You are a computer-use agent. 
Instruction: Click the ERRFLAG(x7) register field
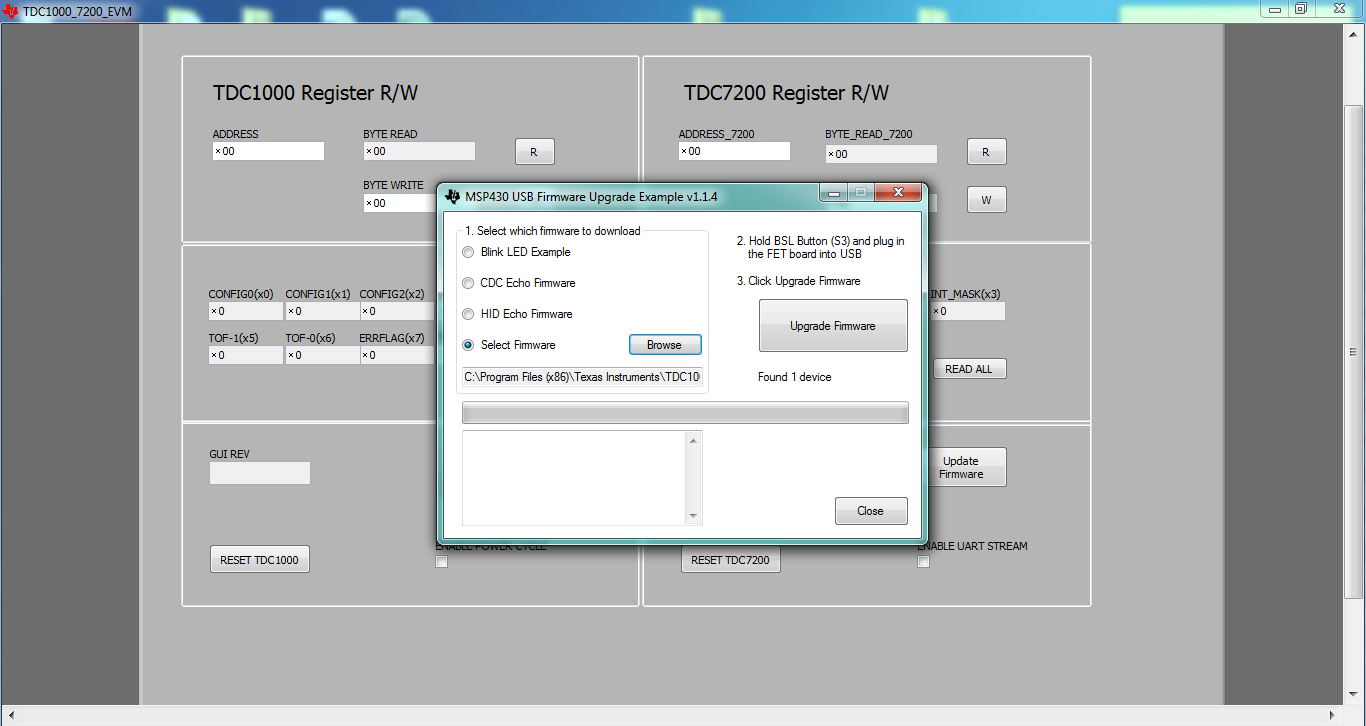pyautogui.click(x=398, y=355)
